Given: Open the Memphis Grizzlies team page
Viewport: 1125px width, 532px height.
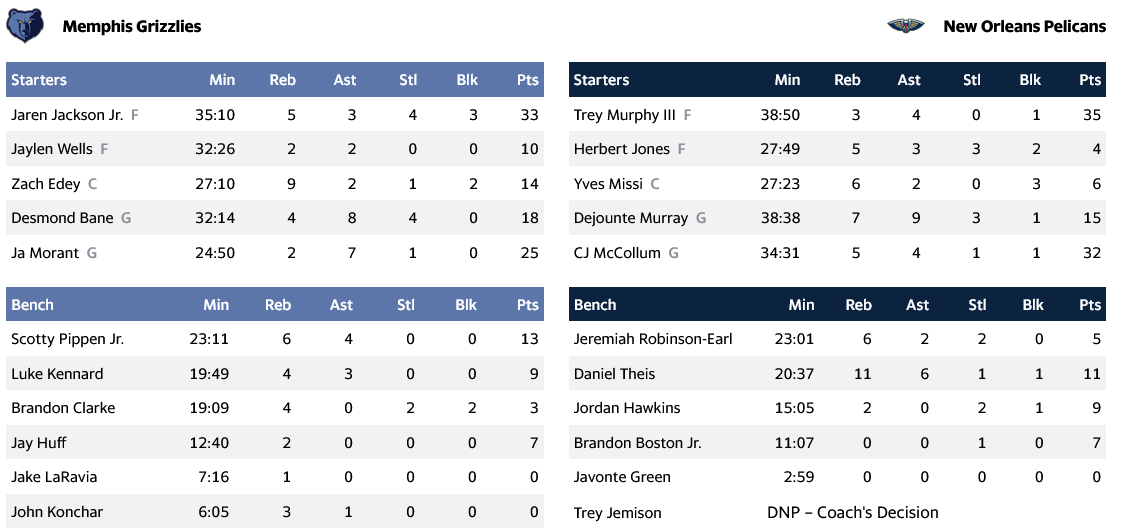Looking at the screenshot, I should click(131, 27).
